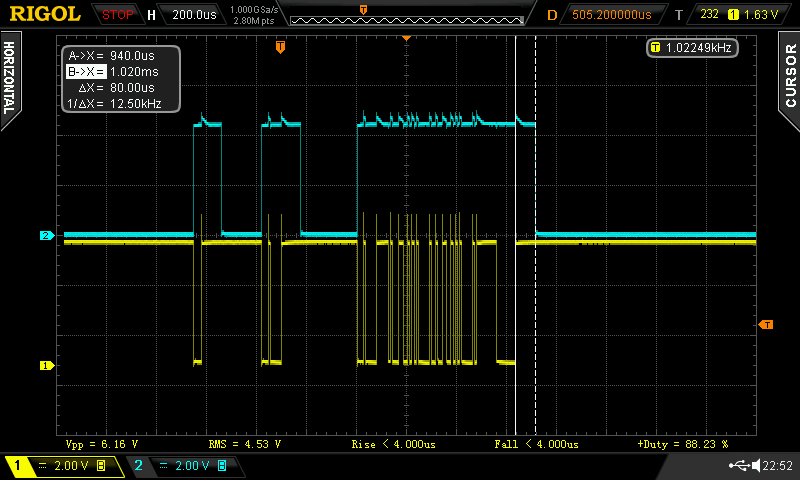Screen dimensions: 800x480
Task: Open the HORIZONTAL side tab
Action: point(10,78)
